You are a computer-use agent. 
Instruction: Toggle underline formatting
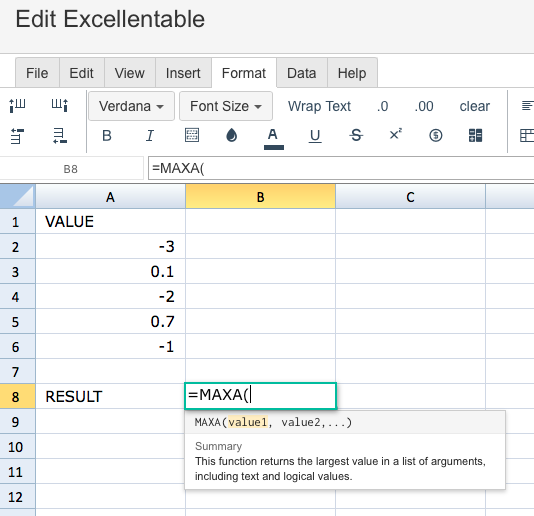click(315, 136)
